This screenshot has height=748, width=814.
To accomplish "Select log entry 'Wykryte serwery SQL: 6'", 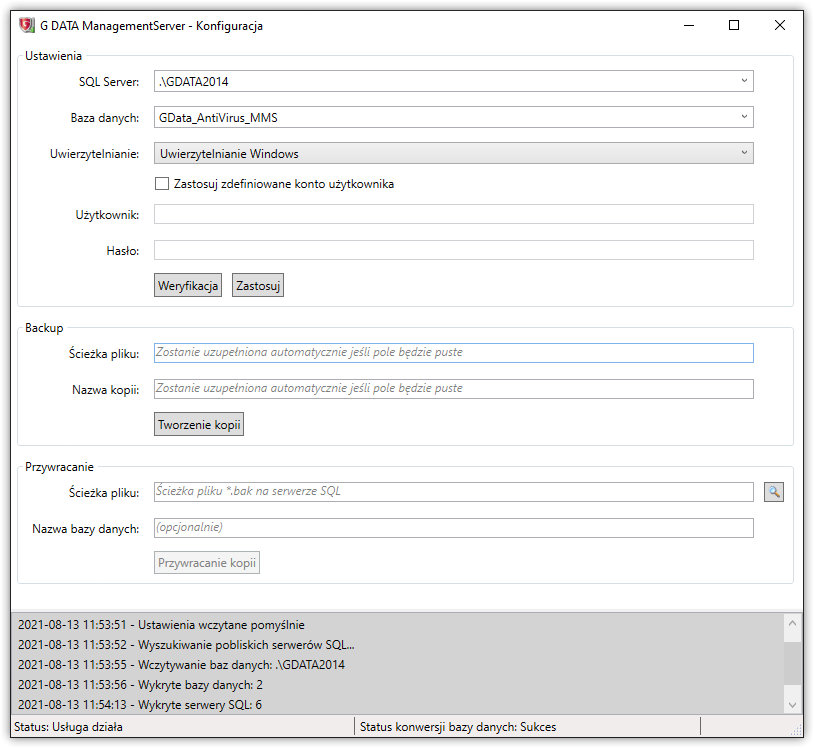I will [x=140, y=704].
